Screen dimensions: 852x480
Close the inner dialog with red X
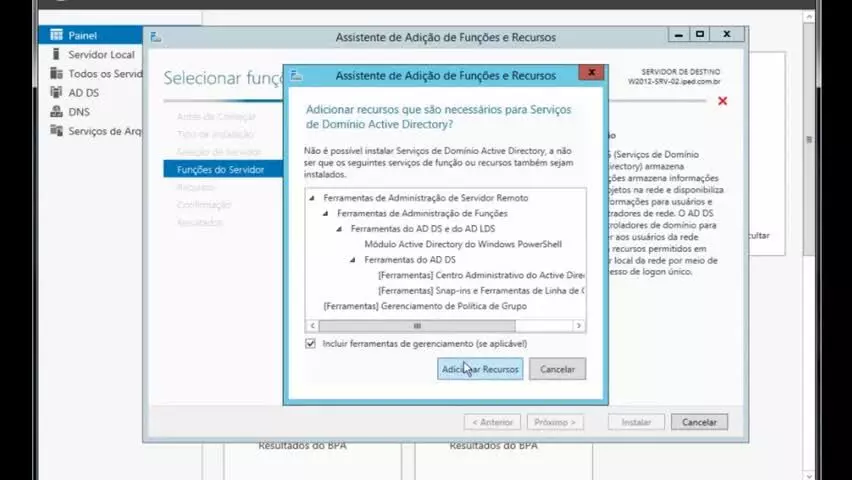591,72
